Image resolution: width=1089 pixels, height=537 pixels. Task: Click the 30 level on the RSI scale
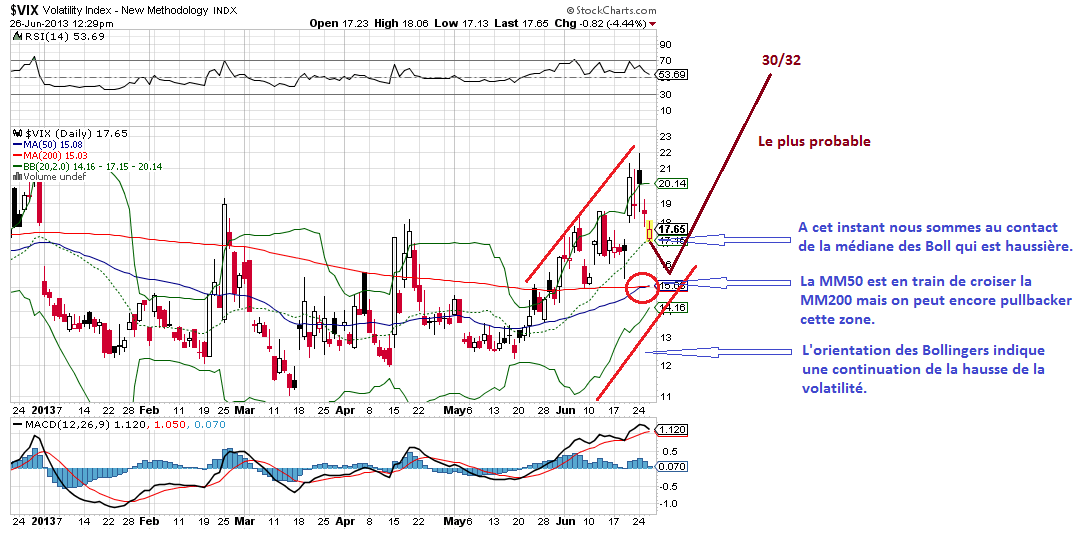click(665, 94)
